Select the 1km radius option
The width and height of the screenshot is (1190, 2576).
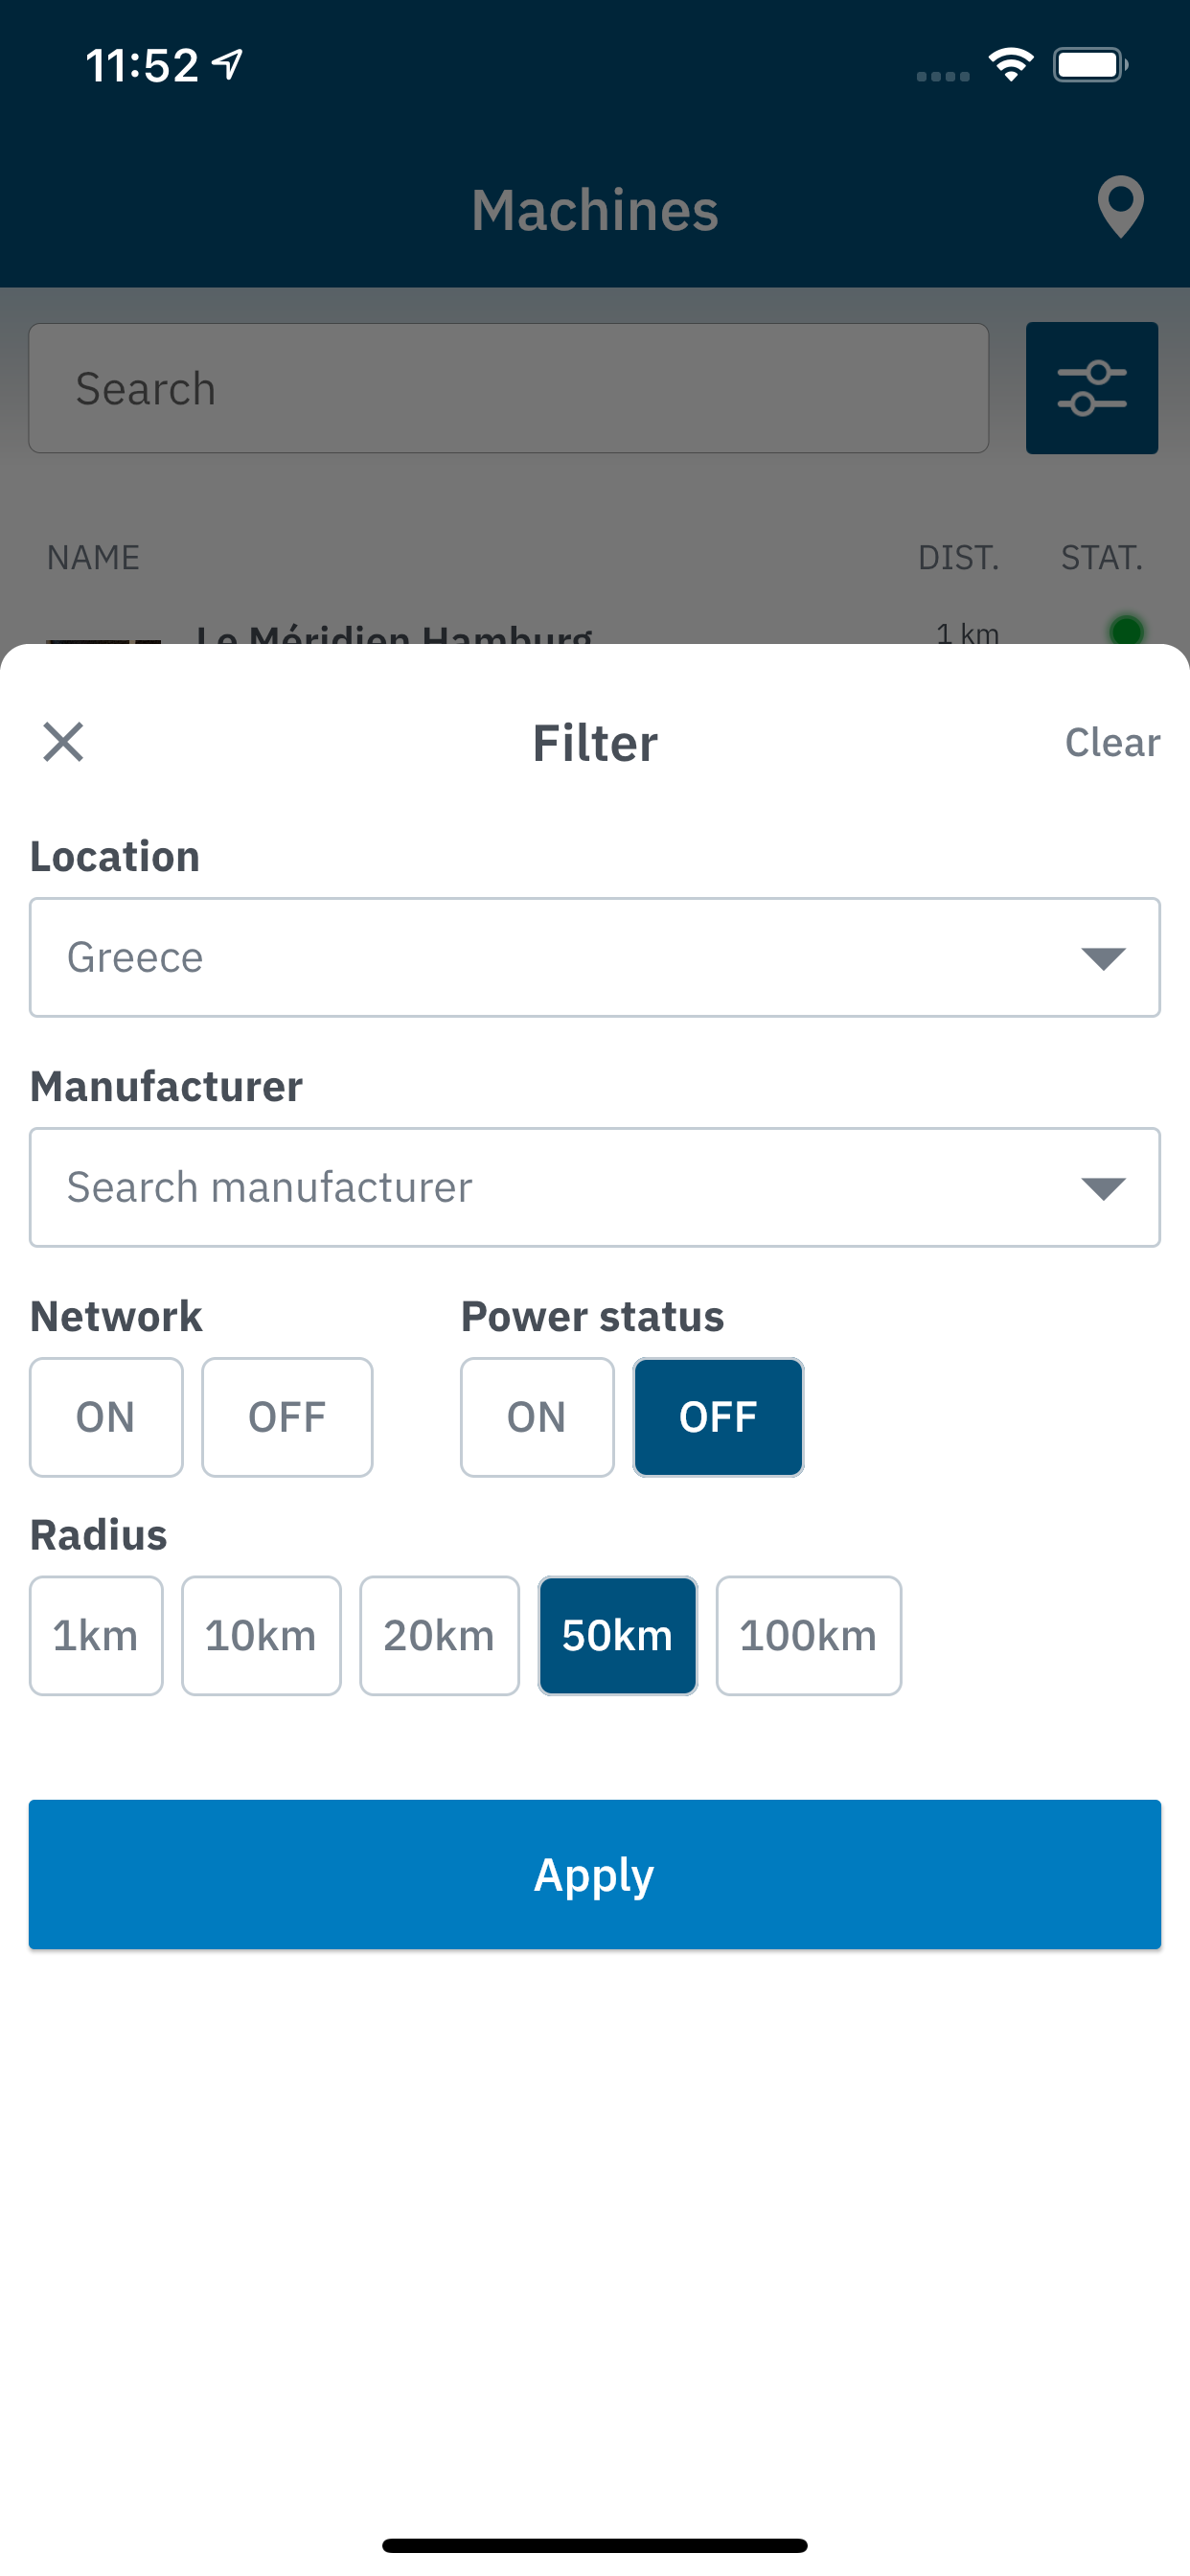[x=96, y=1636]
